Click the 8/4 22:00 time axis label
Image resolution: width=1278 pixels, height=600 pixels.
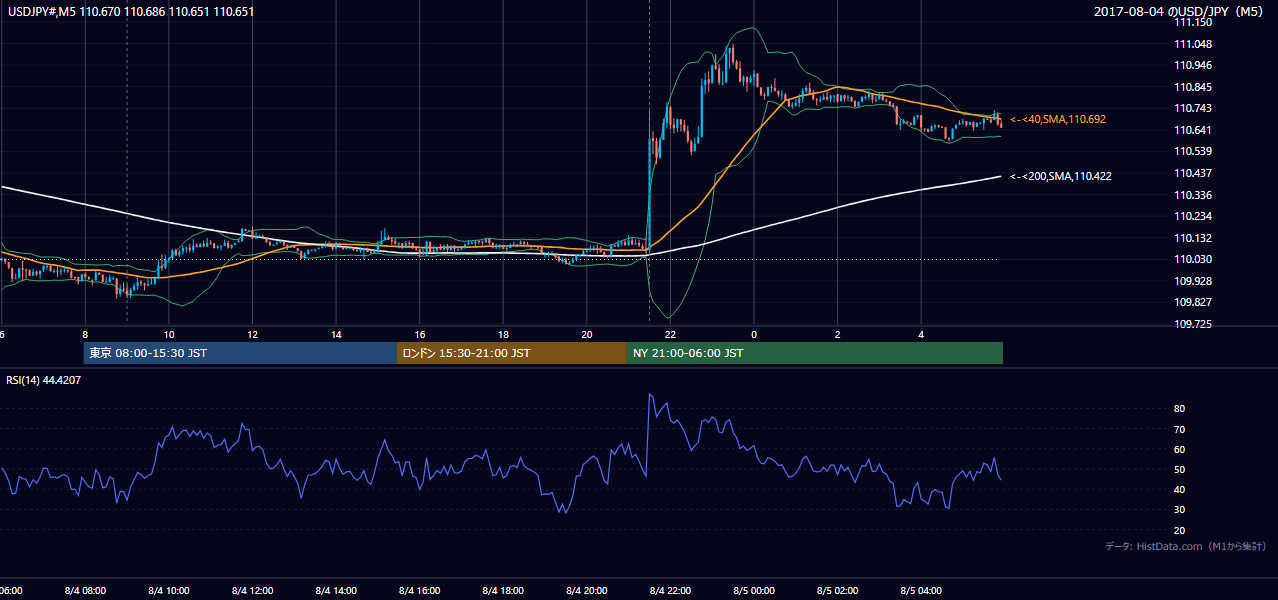(x=671, y=590)
